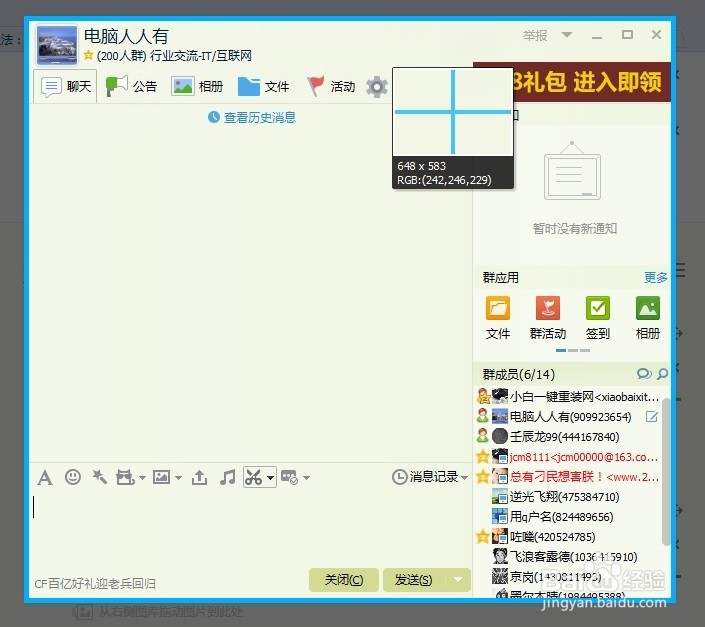Viewport: 705px width, 627px height.
Task: Select member 壬辰龙99(444167840)
Action: [568, 436]
